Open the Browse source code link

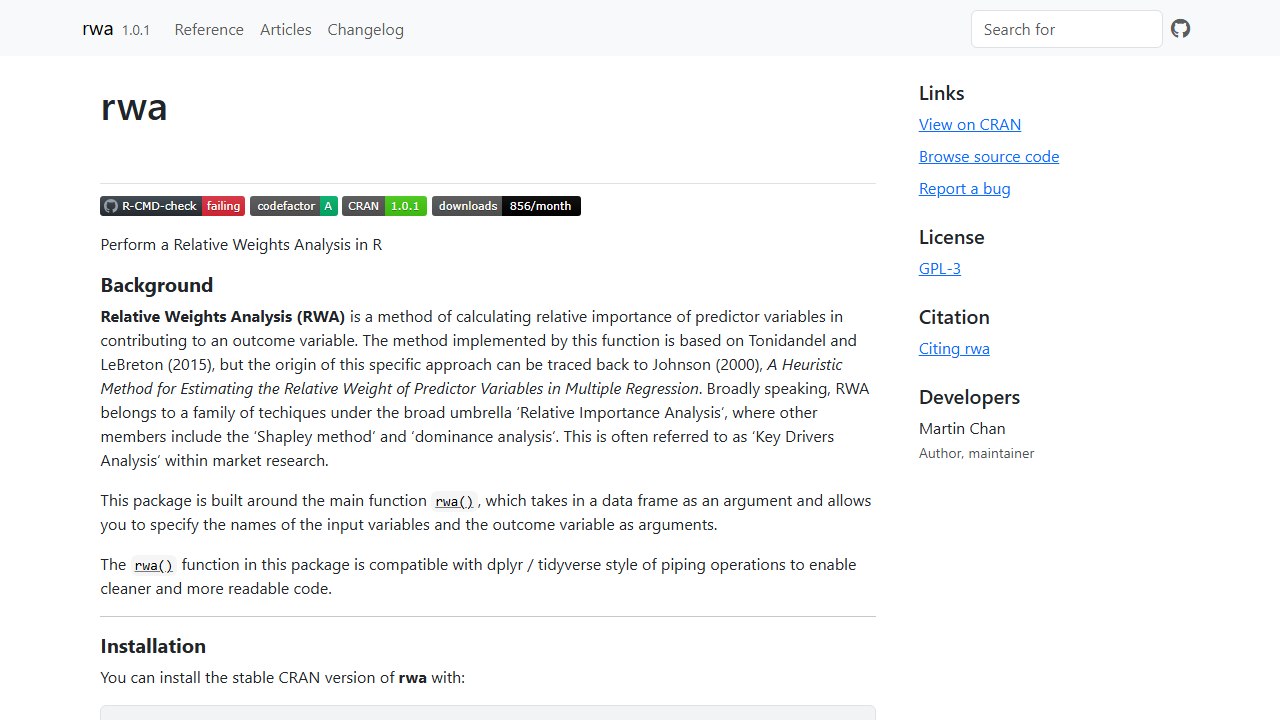tap(989, 156)
